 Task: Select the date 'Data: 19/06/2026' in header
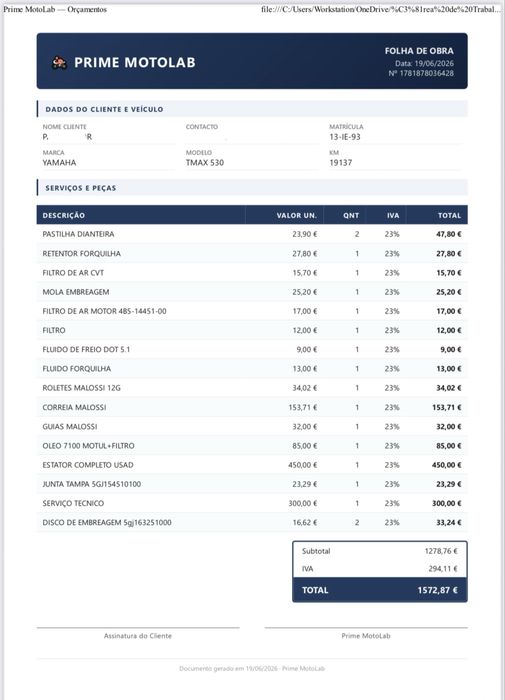coord(424,63)
